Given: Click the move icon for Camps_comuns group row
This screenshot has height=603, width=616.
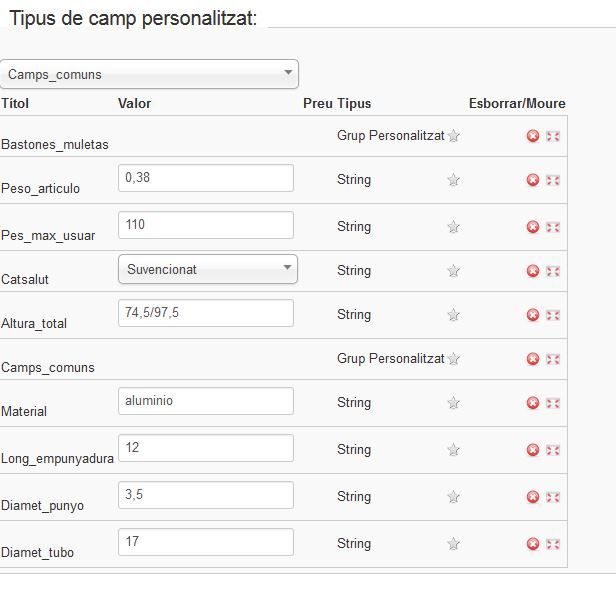Looking at the screenshot, I should tap(553, 359).
